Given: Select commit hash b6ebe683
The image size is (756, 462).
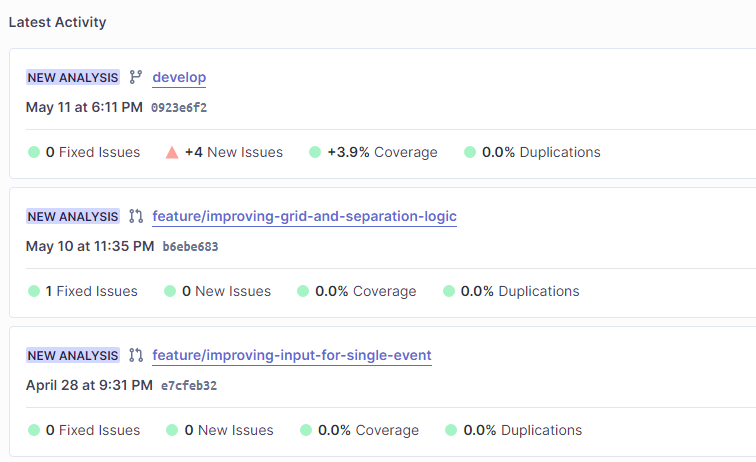Looking at the screenshot, I should [190, 246].
